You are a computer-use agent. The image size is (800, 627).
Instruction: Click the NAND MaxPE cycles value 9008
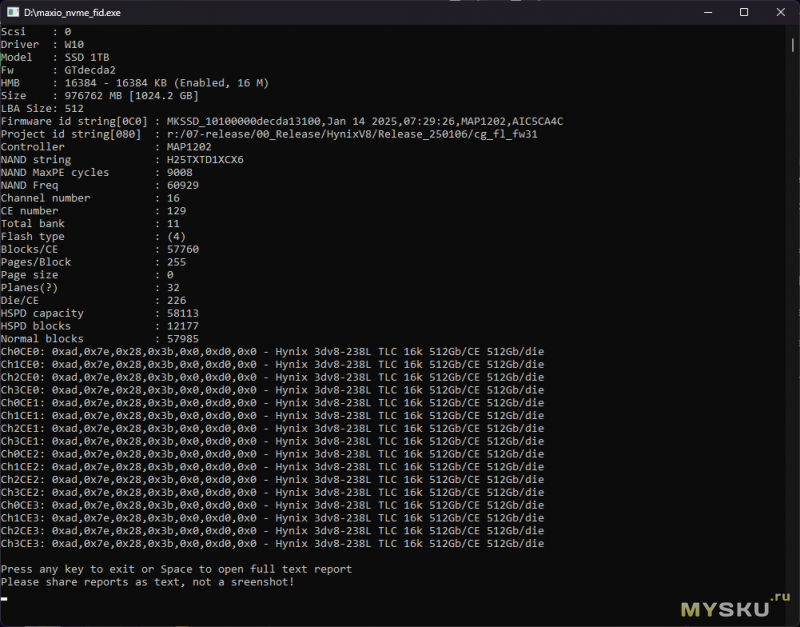pyautogui.click(x=180, y=172)
